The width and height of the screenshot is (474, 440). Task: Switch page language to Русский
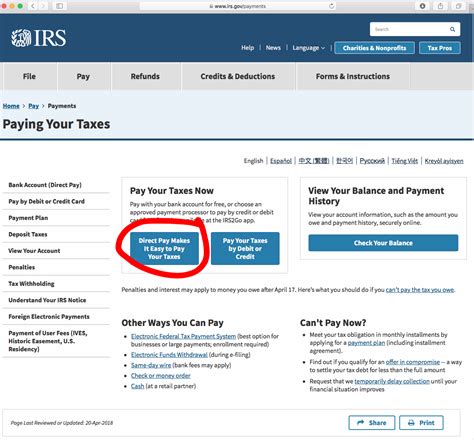click(x=372, y=161)
